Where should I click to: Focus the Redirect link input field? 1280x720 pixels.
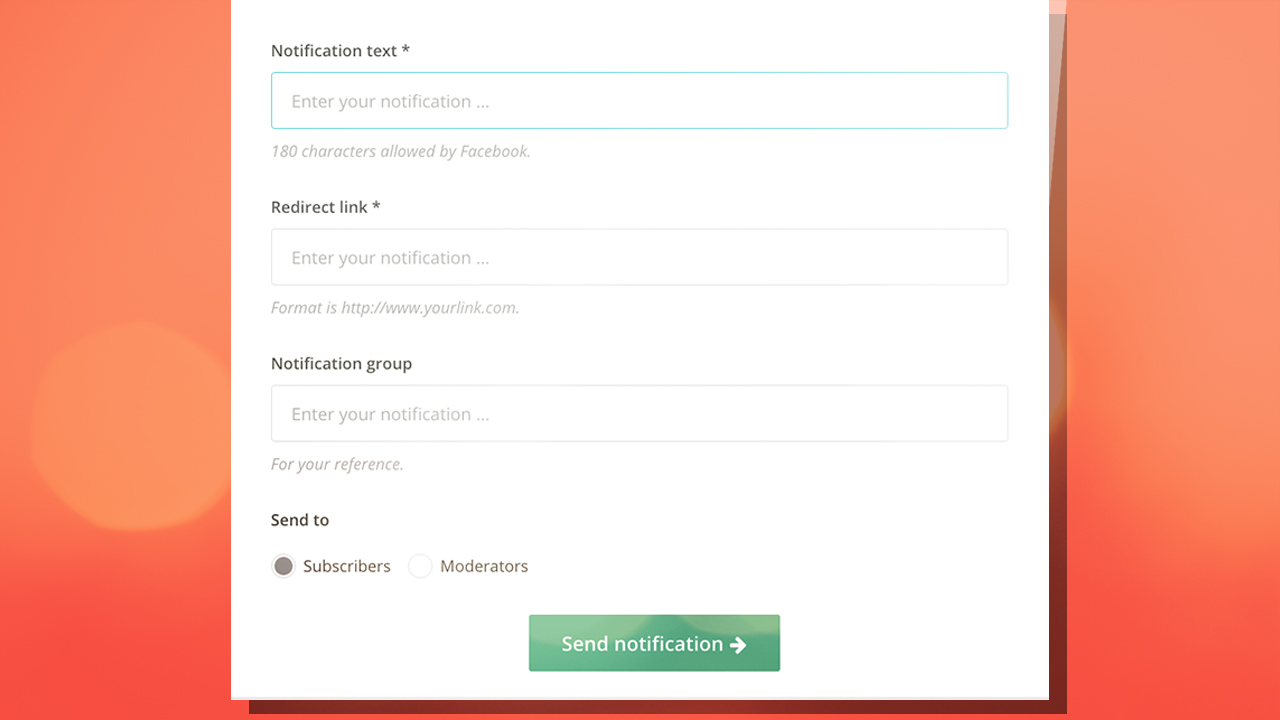[x=639, y=257]
